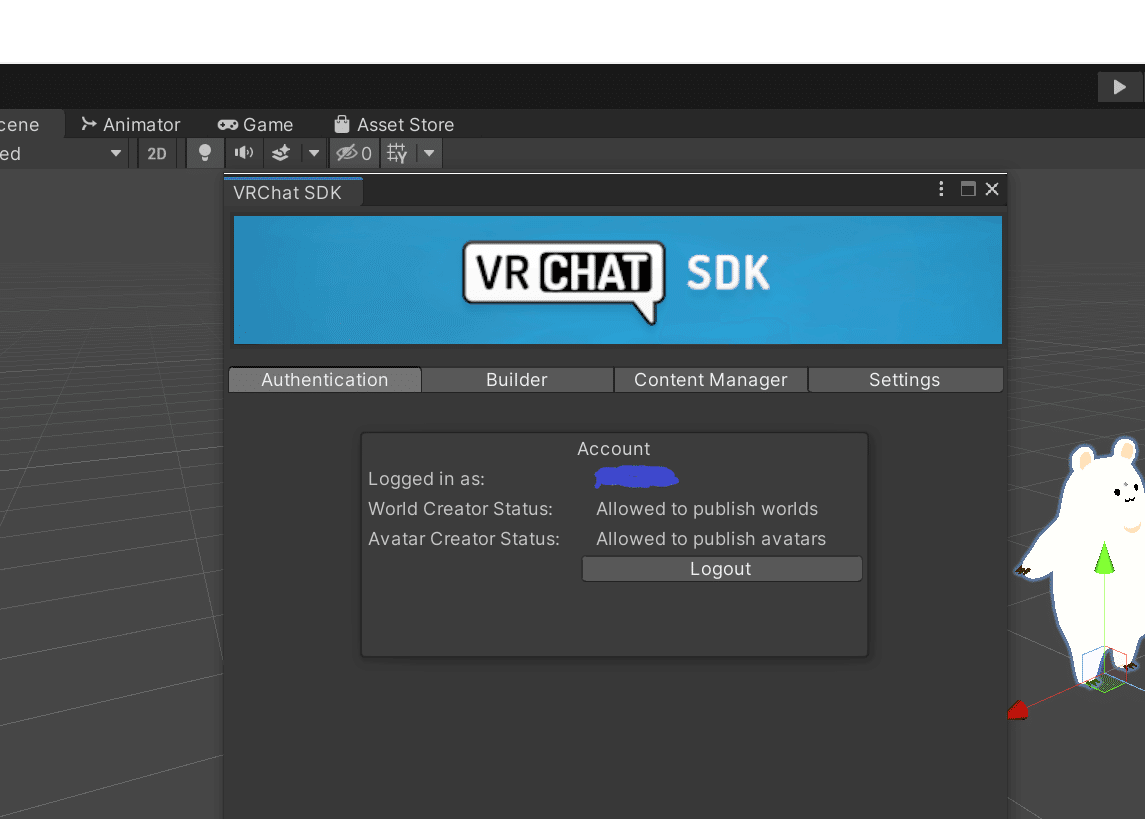Select the Authentication tab

(x=325, y=380)
